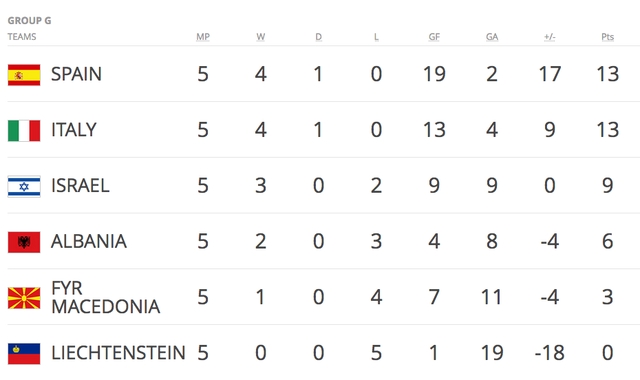Click the MP column header

(203, 37)
